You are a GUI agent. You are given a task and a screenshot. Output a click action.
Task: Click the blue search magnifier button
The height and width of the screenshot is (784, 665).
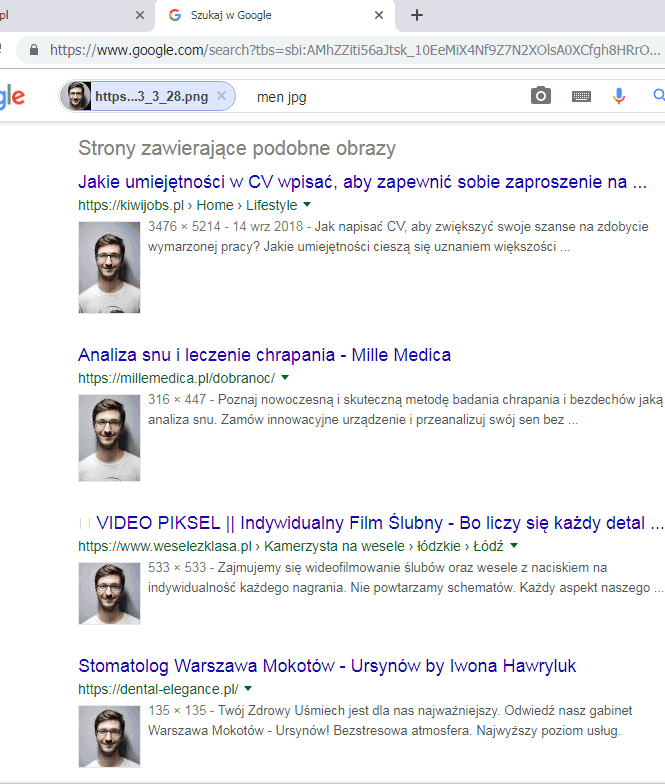(x=659, y=94)
